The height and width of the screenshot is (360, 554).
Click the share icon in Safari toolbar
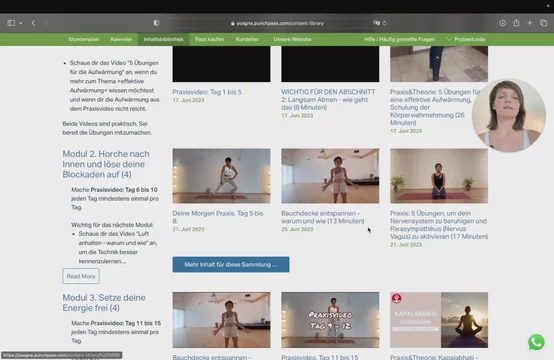516,23
